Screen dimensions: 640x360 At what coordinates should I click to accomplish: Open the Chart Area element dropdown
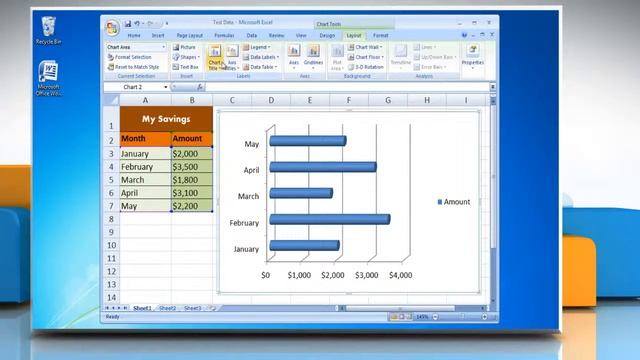(x=164, y=47)
